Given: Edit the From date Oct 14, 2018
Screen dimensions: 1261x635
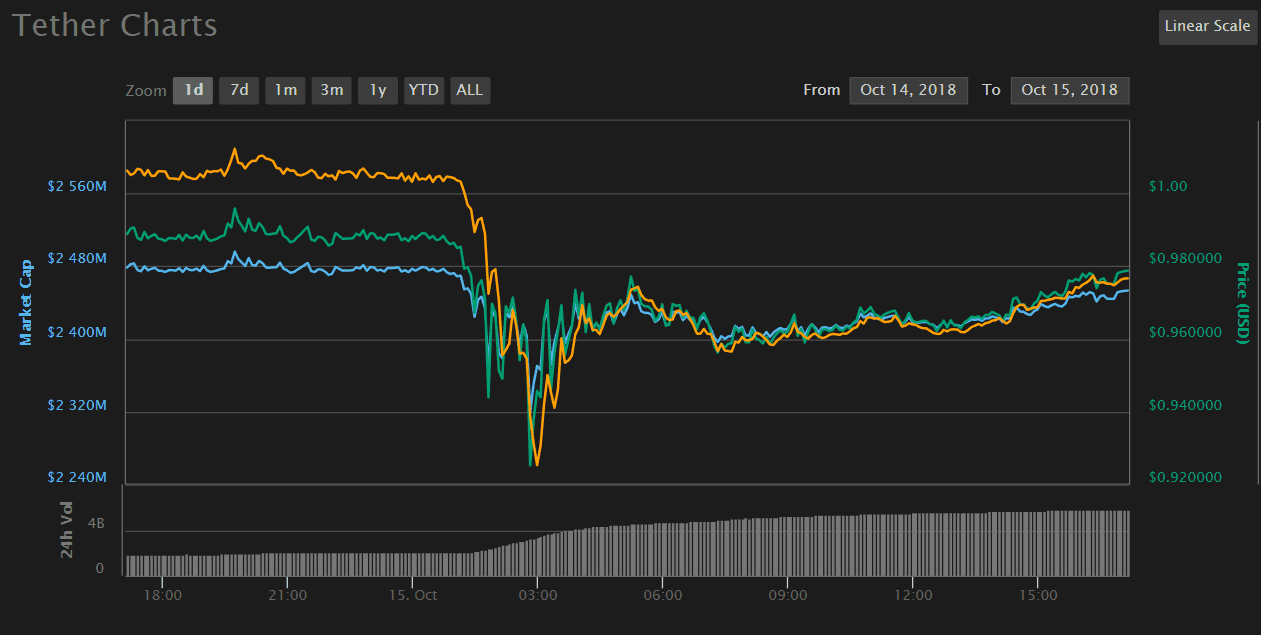Looking at the screenshot, I should (908, 90).
